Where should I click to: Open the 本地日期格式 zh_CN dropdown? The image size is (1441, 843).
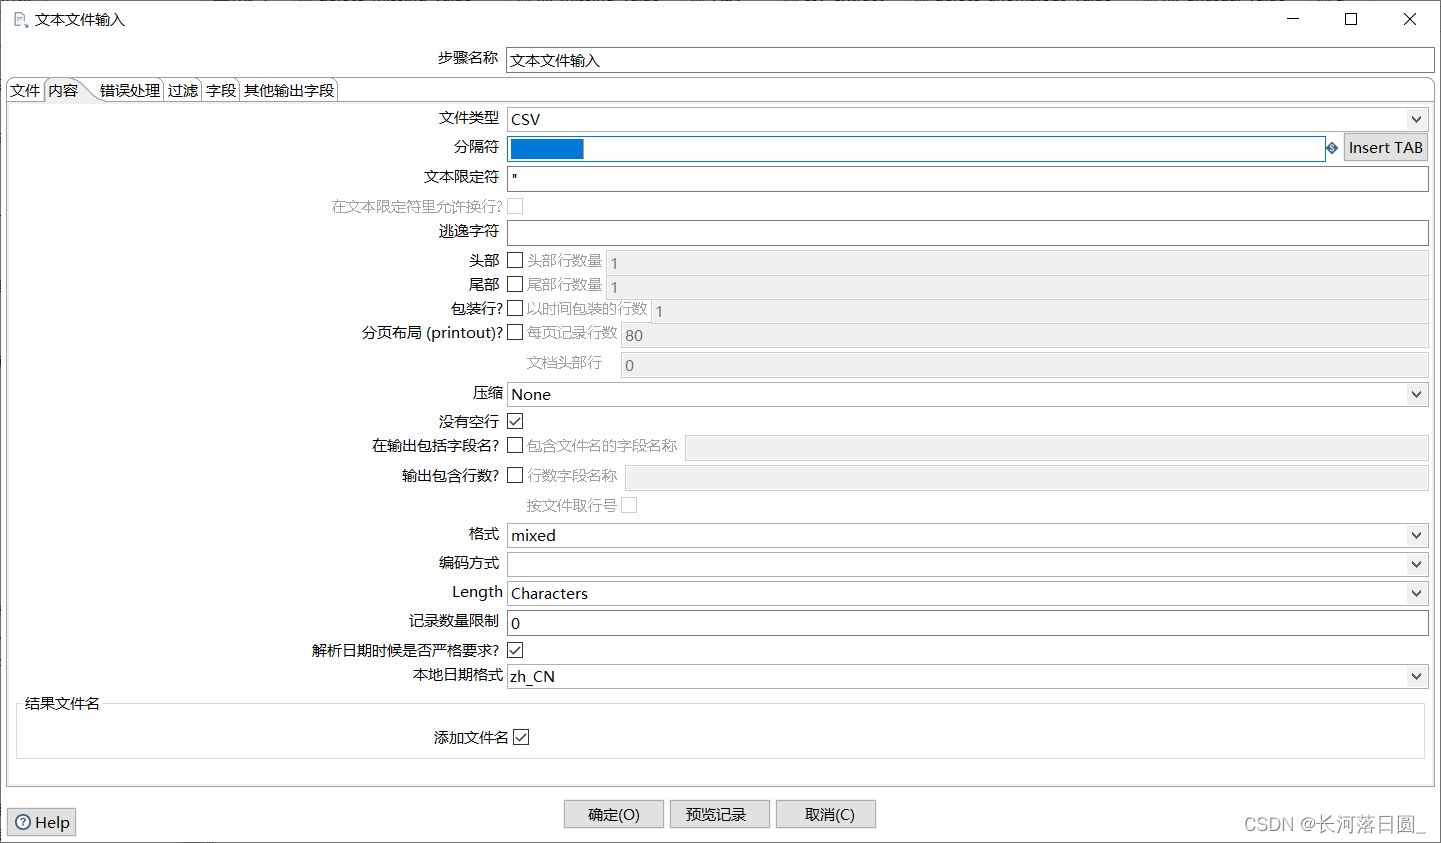[x=1416, y=676]
